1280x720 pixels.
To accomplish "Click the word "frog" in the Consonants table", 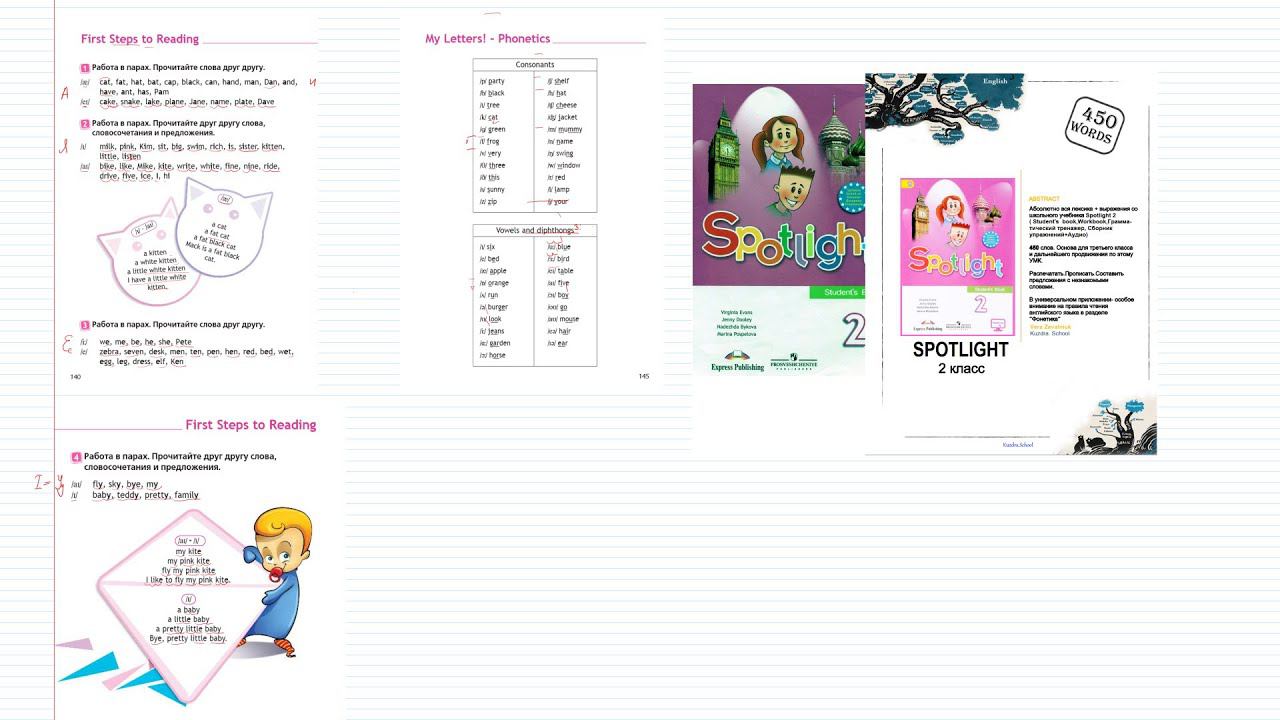I will 494,141.
